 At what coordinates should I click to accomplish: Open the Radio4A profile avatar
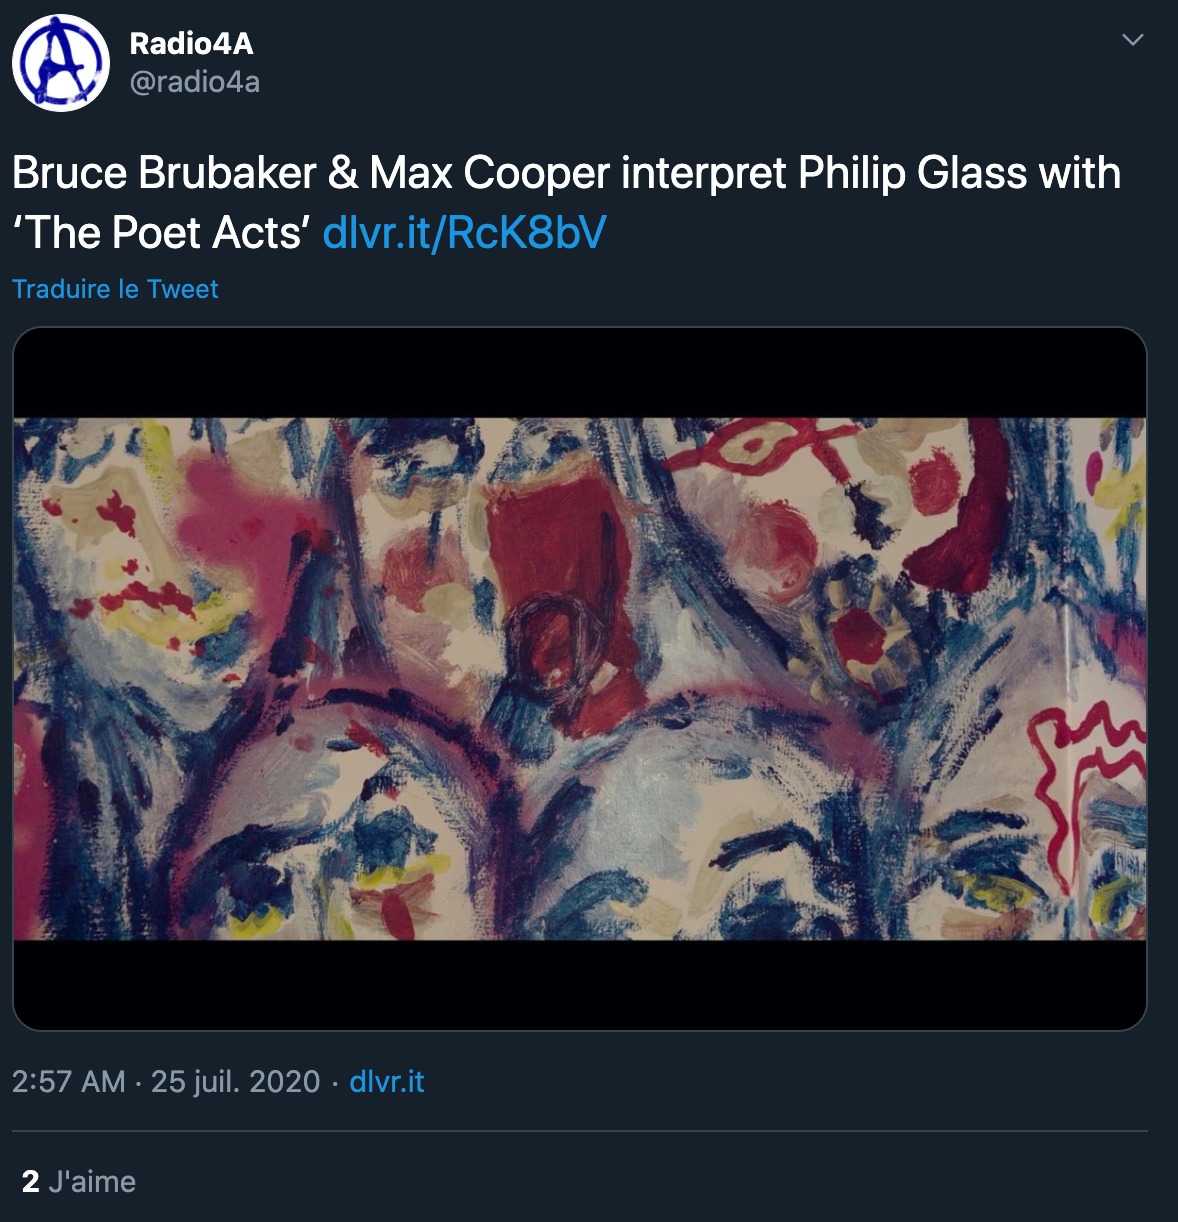(x=61, y=62)
